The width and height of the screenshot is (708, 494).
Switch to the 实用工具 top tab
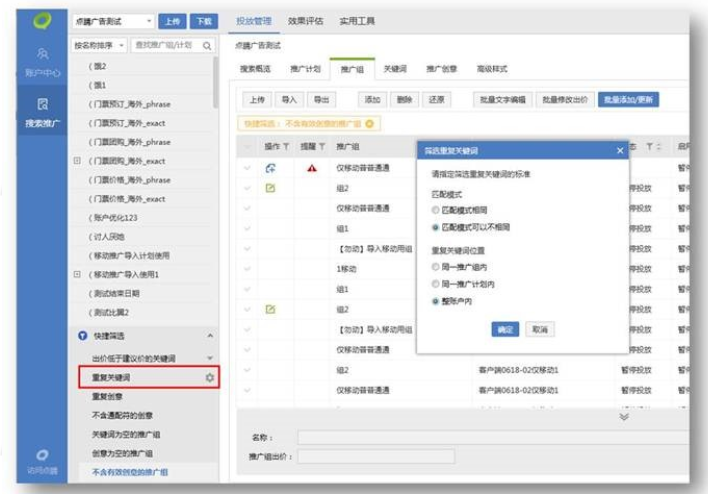point(357,21)
